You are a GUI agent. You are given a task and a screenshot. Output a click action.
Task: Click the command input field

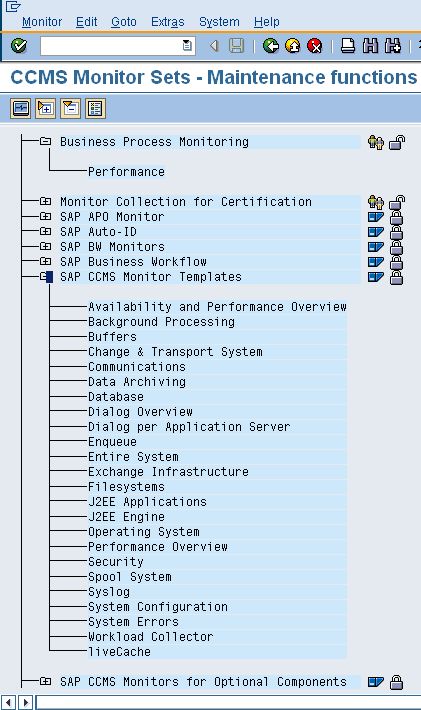pos(118,46)
